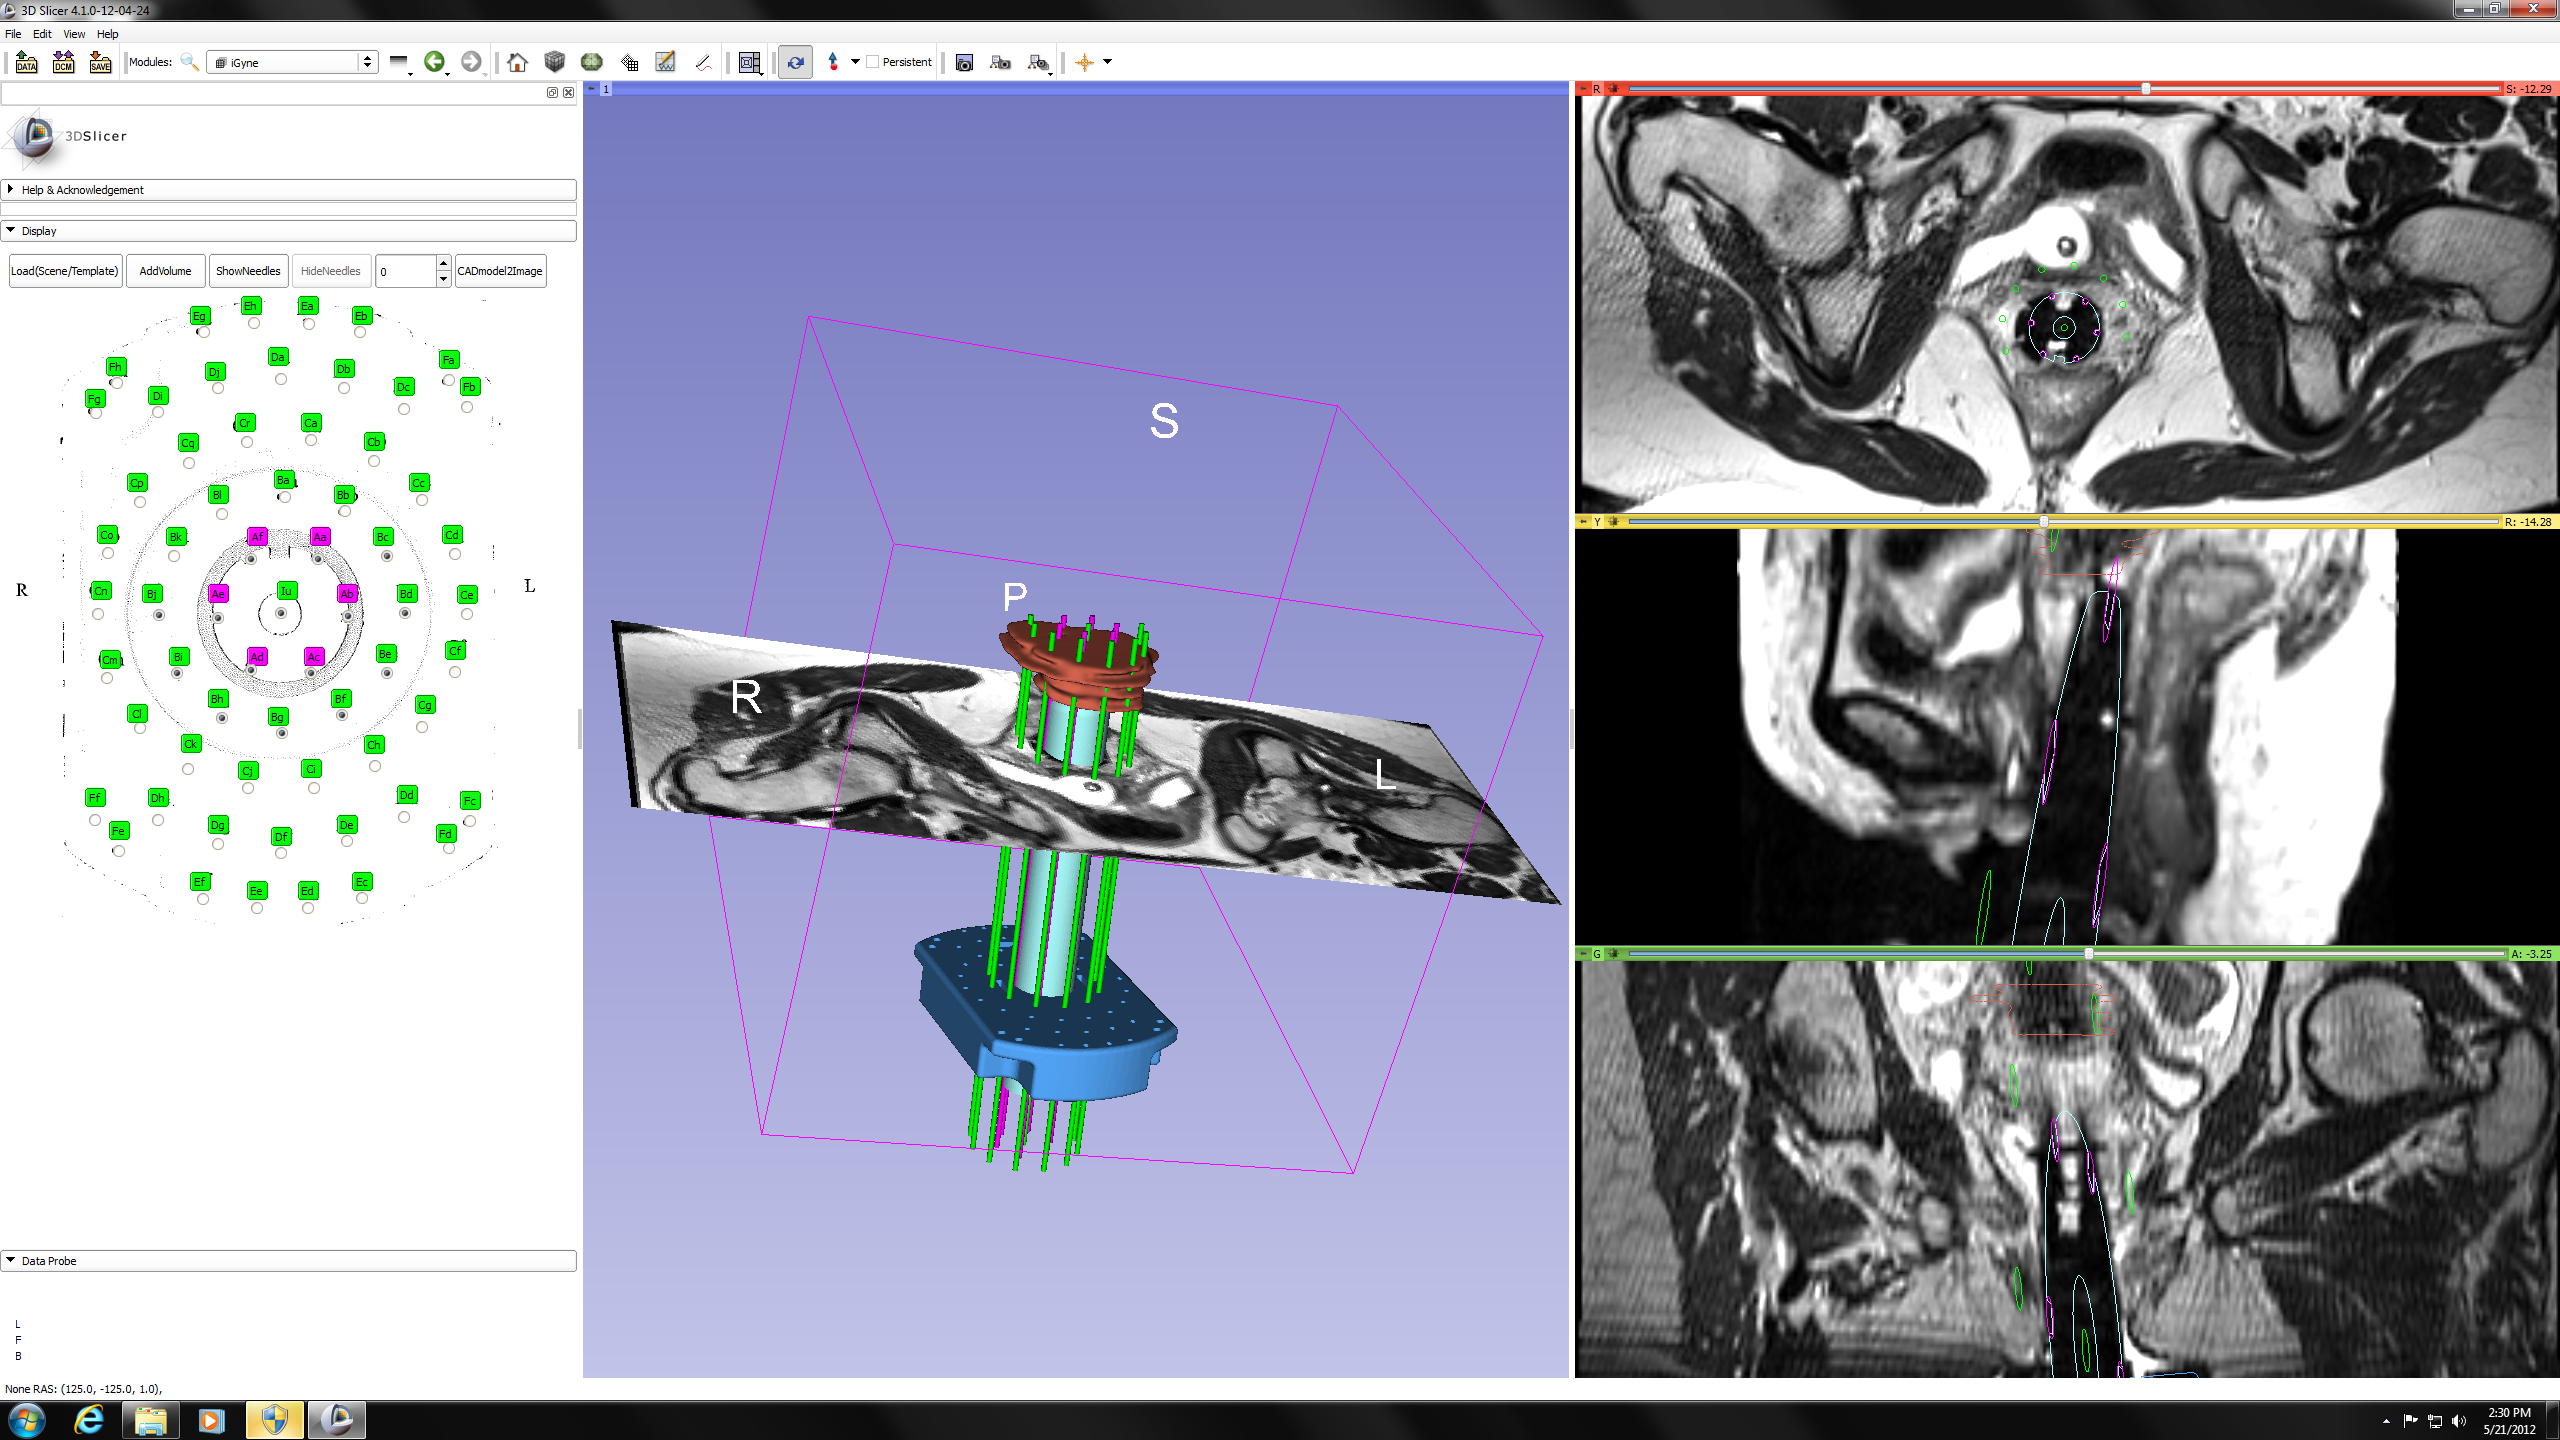Enable the Persistent checkbox
This screenshot has width=2560, height=1440.
(x=873, y=62)
